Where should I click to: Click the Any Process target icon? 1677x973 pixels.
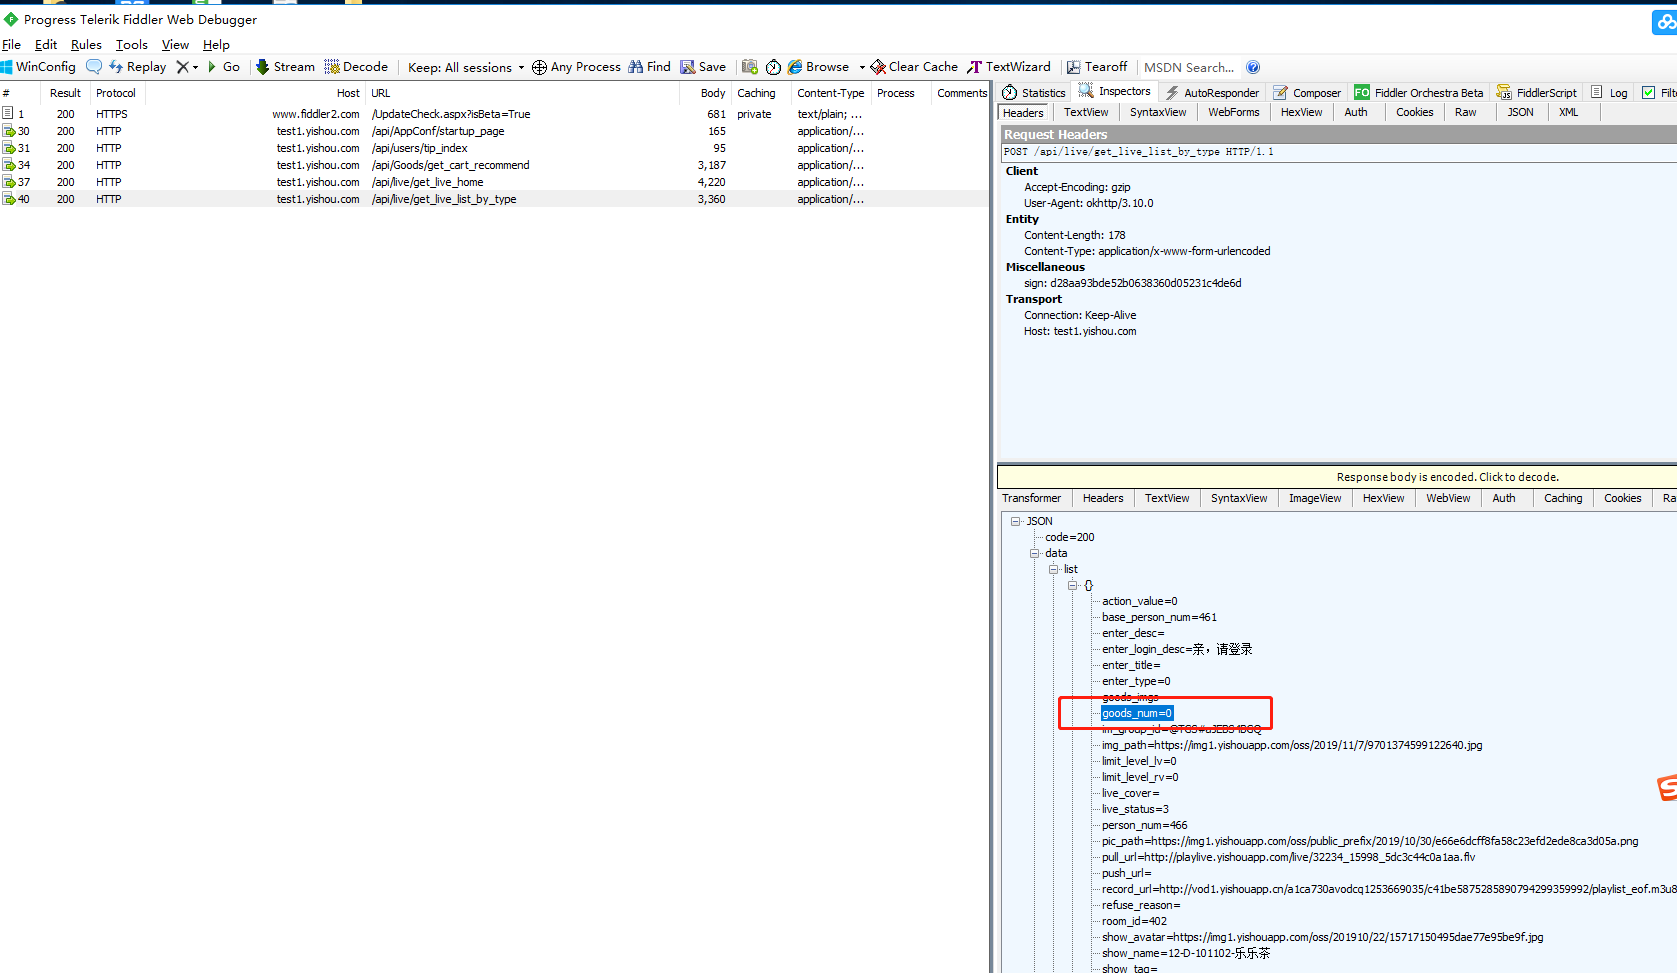(539, 67)
